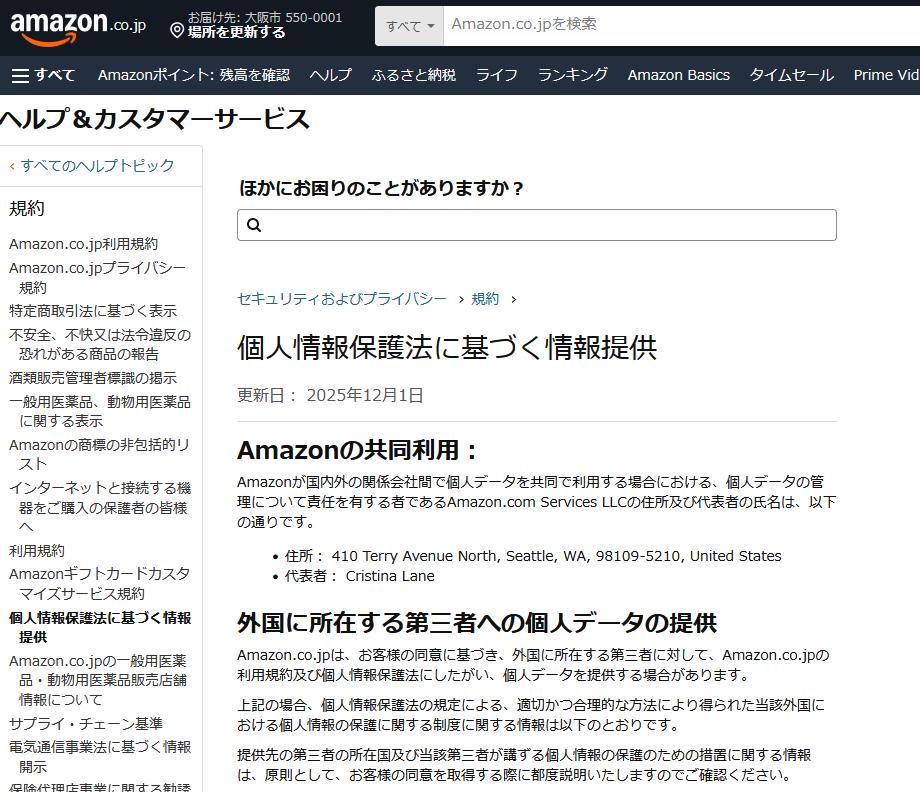Expand the breadcrumb arrow after セキュリティおよびプライバシー
This screenshot has width=920, height=792.
(x=463, y=300)
